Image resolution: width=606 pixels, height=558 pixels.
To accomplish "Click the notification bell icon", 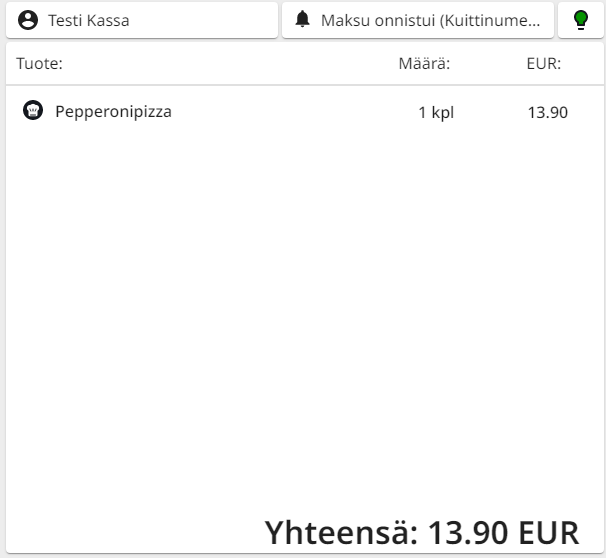I will click(x=303, y=20).
